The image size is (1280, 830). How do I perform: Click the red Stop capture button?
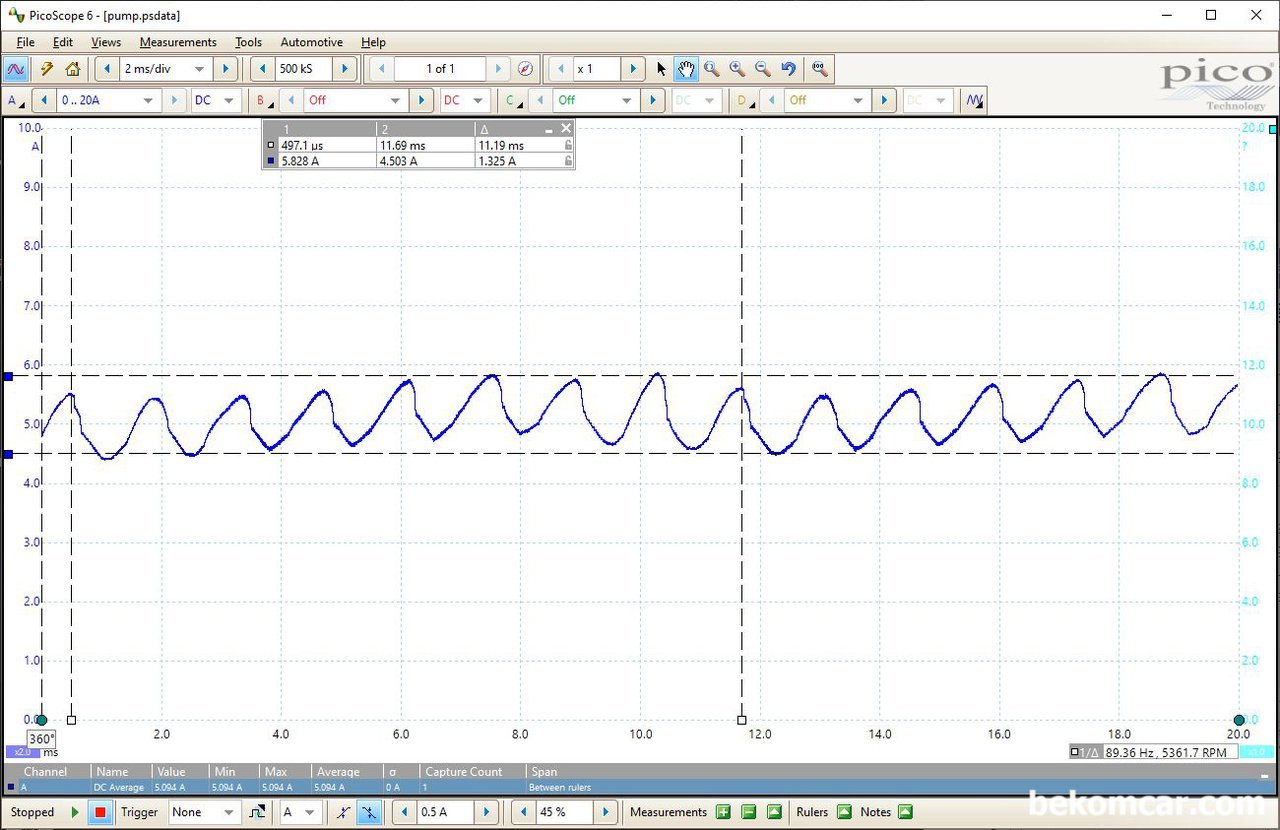[100, 812]
